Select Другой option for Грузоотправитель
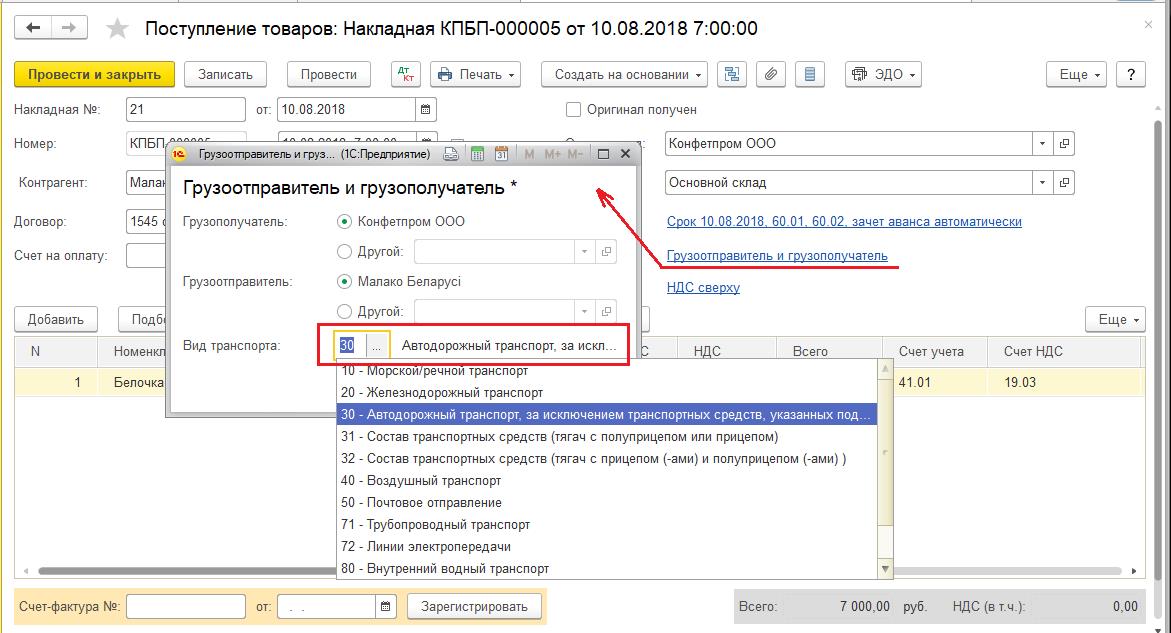Image resolution: width=1171 pixels, height=633 pixels. pyautogui.click(x=344, y=311)
